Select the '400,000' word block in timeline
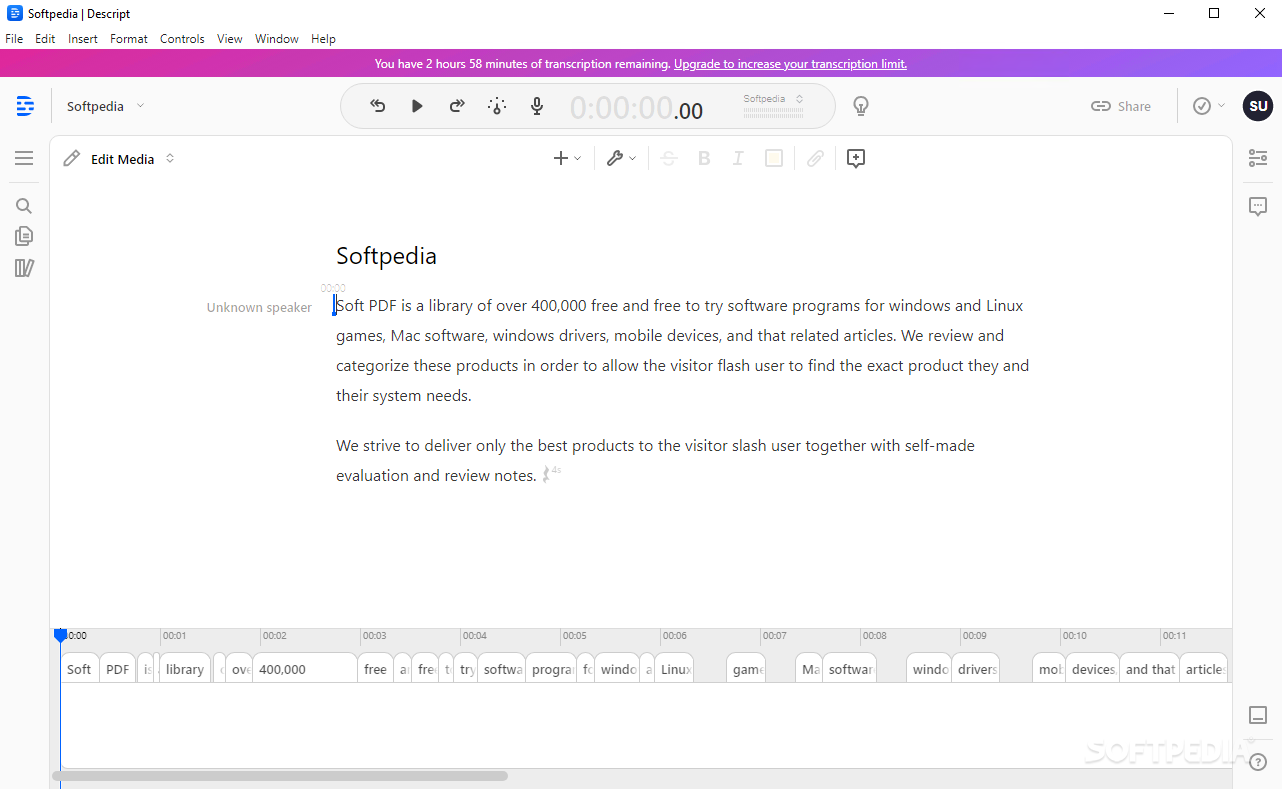The width and height of the screenshot is (1282, 789). pos(305,669)
